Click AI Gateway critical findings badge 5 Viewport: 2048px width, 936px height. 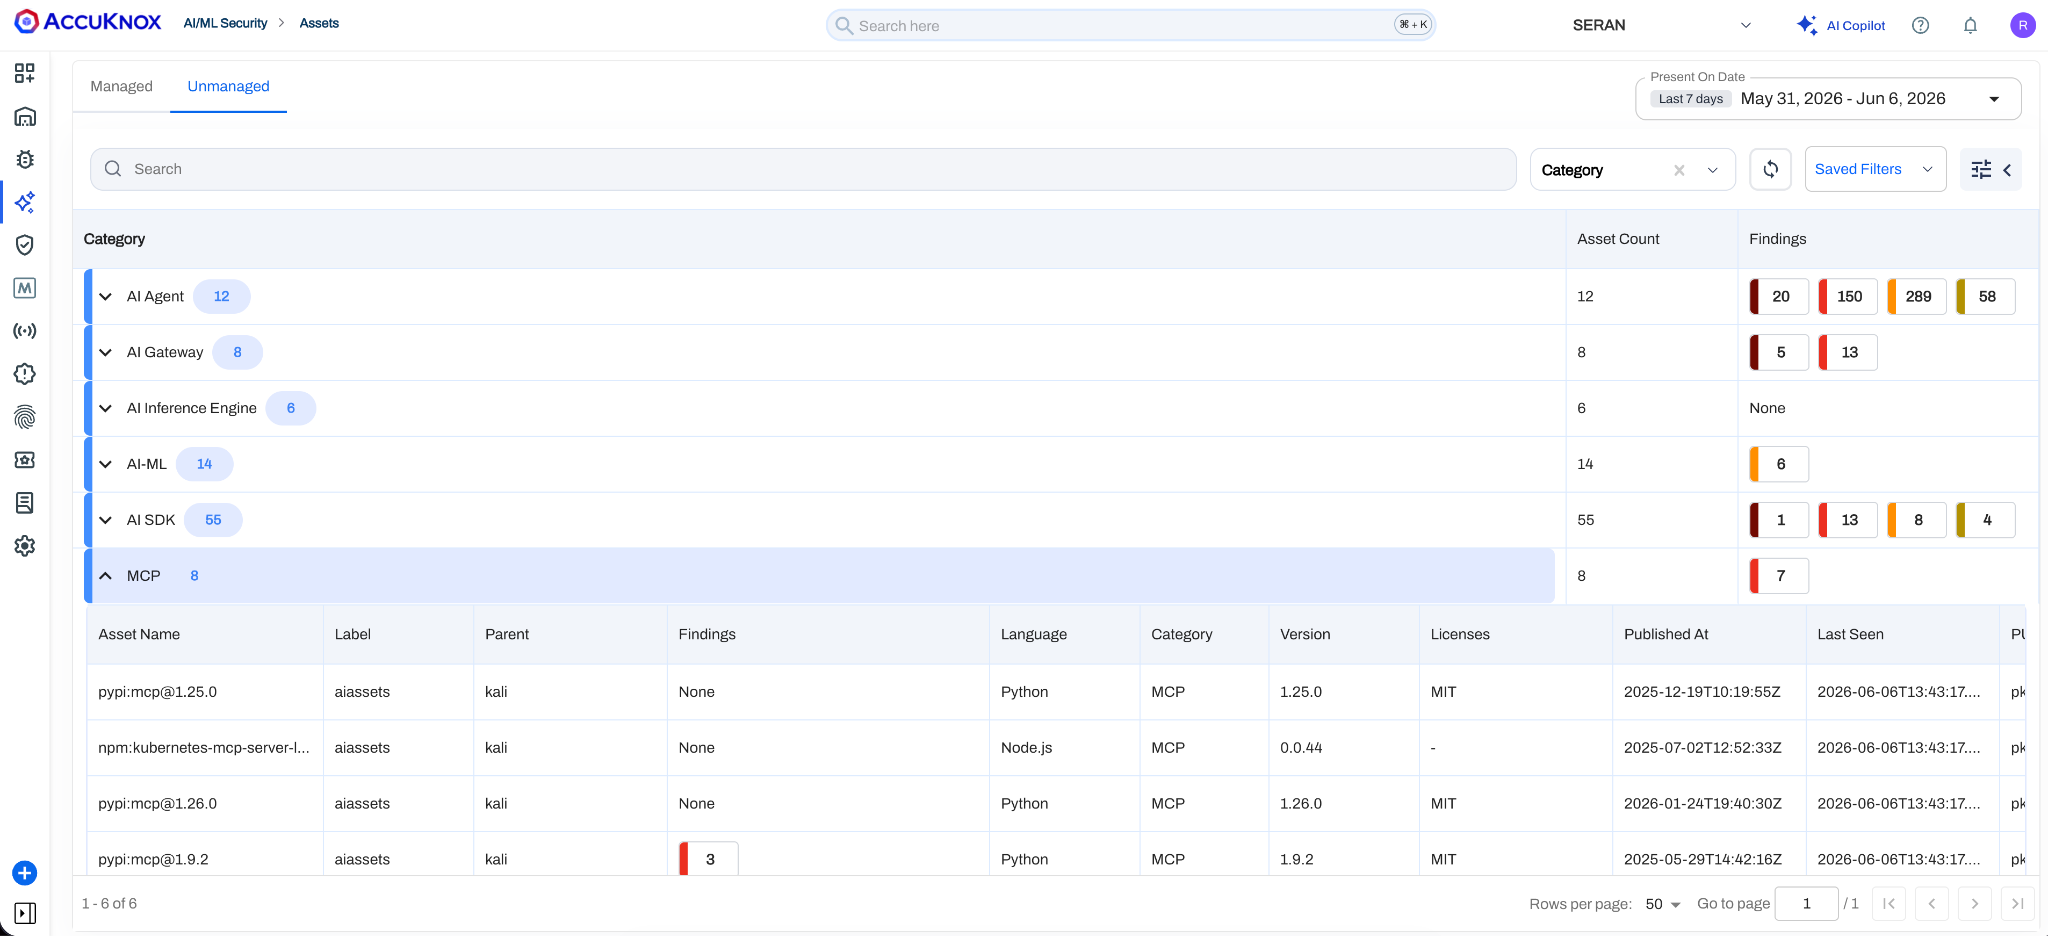(x=1779, y=352)
